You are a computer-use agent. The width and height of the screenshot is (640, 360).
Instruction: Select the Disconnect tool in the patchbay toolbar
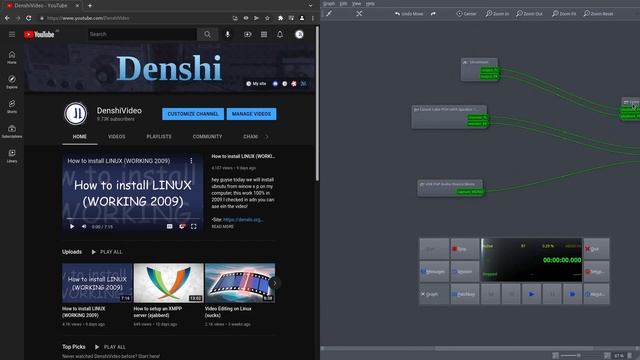click(x=359, y=13)
